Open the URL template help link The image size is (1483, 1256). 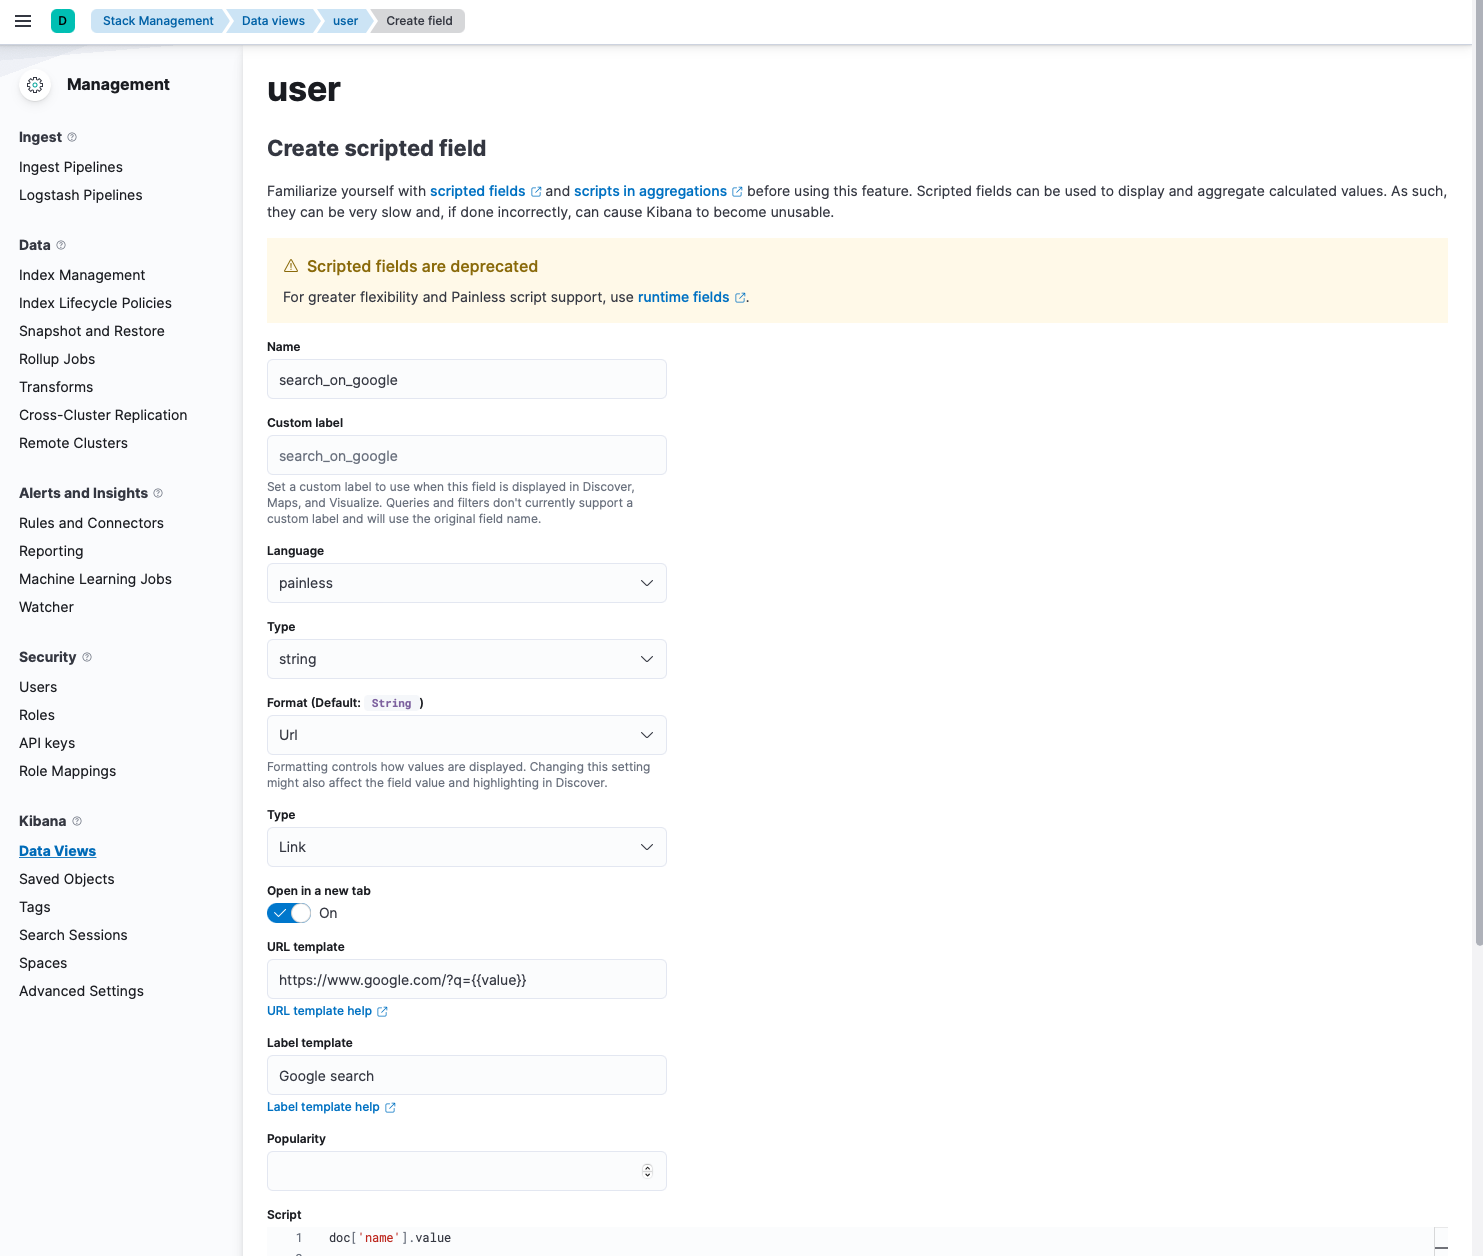(x=320, y=1011)
